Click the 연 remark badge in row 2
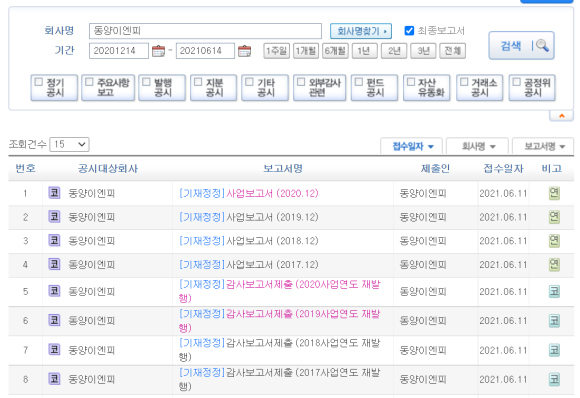The width and height of the screenshot is (580, 398). pos(554,217)
